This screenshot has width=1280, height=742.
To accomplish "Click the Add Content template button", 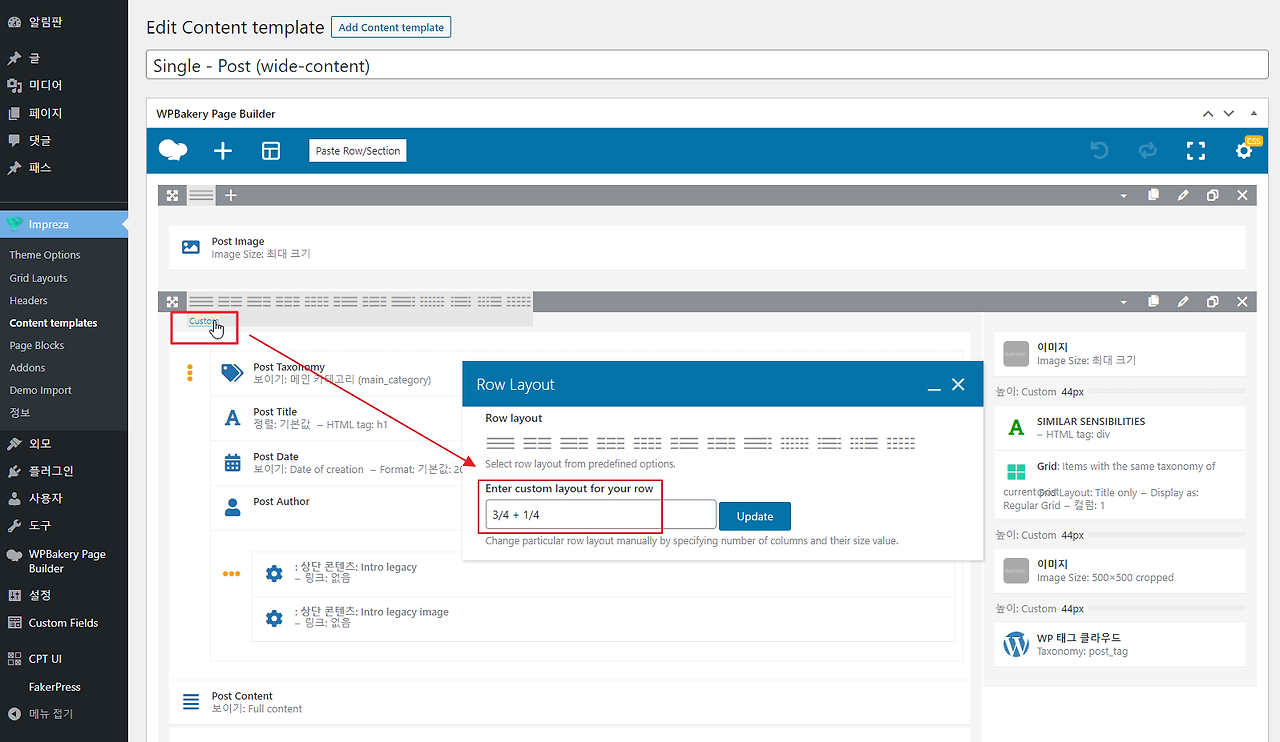I will [x=391, y=27].
